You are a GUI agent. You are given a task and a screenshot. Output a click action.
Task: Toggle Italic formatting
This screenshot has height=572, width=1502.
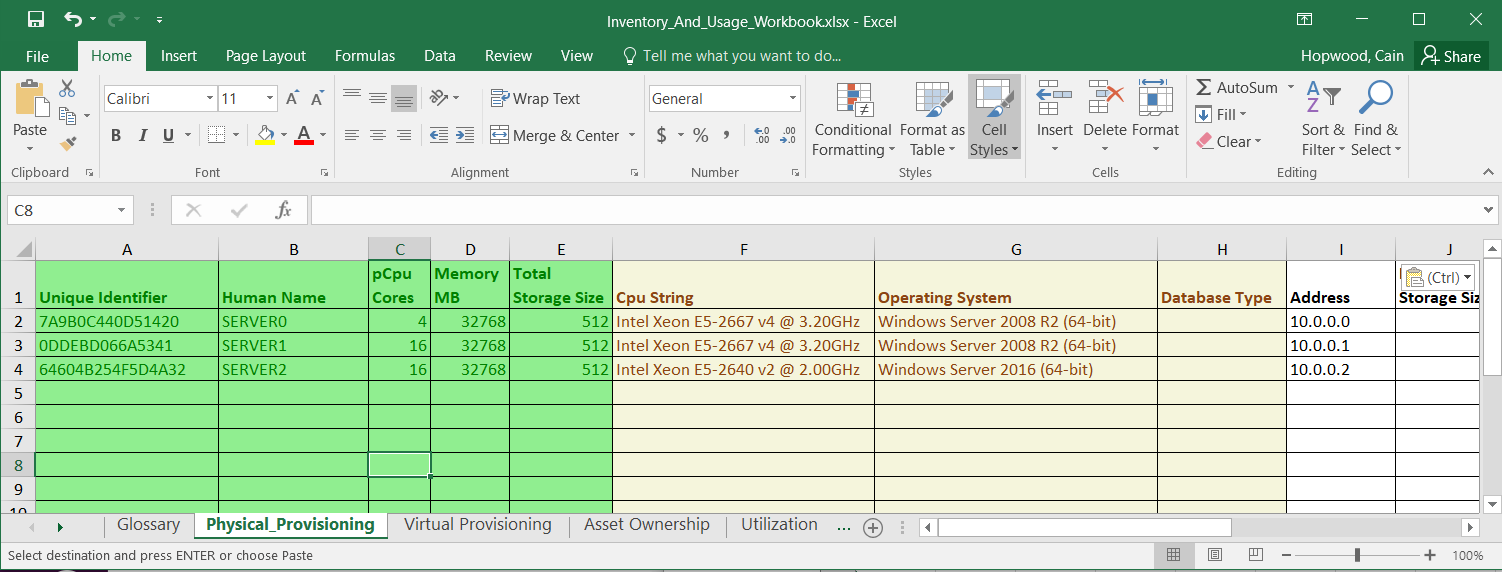click(143, 136)
